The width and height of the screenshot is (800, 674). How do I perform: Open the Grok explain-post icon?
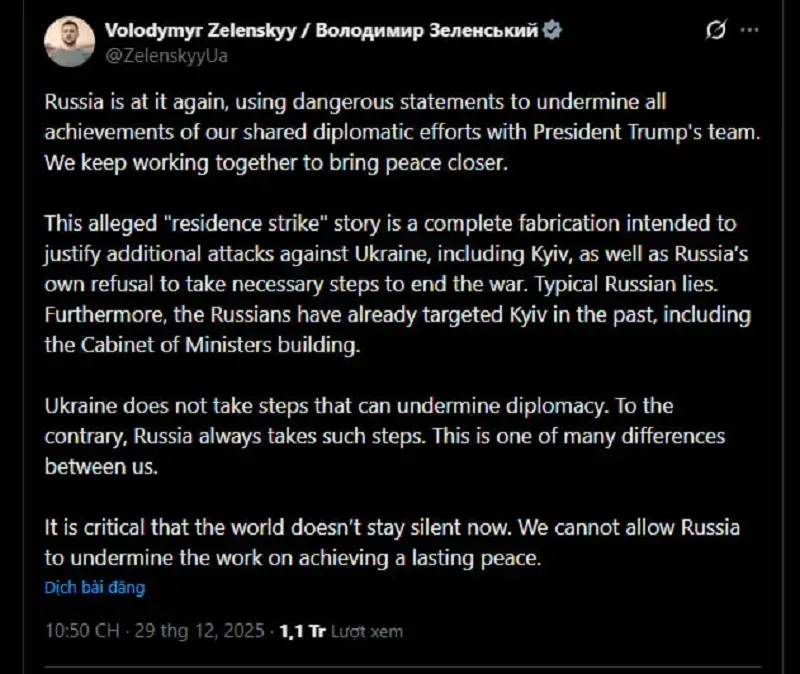pyautogui.click(x=715, y=32)
